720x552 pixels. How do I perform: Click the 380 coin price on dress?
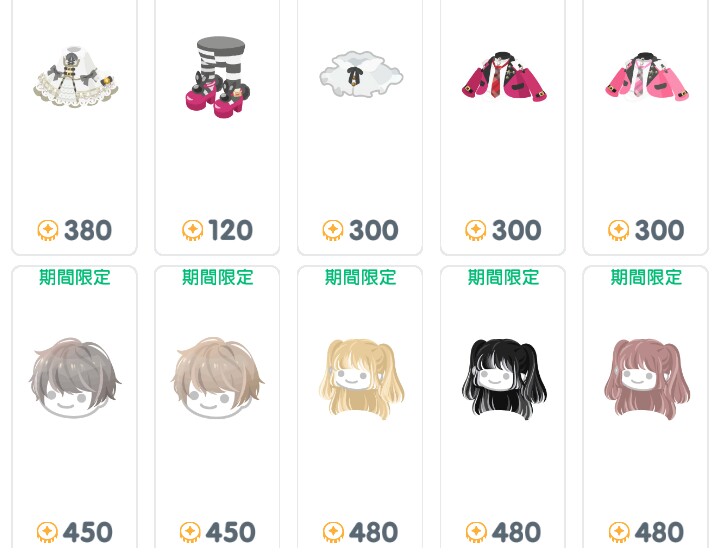[x=88, y=230]
